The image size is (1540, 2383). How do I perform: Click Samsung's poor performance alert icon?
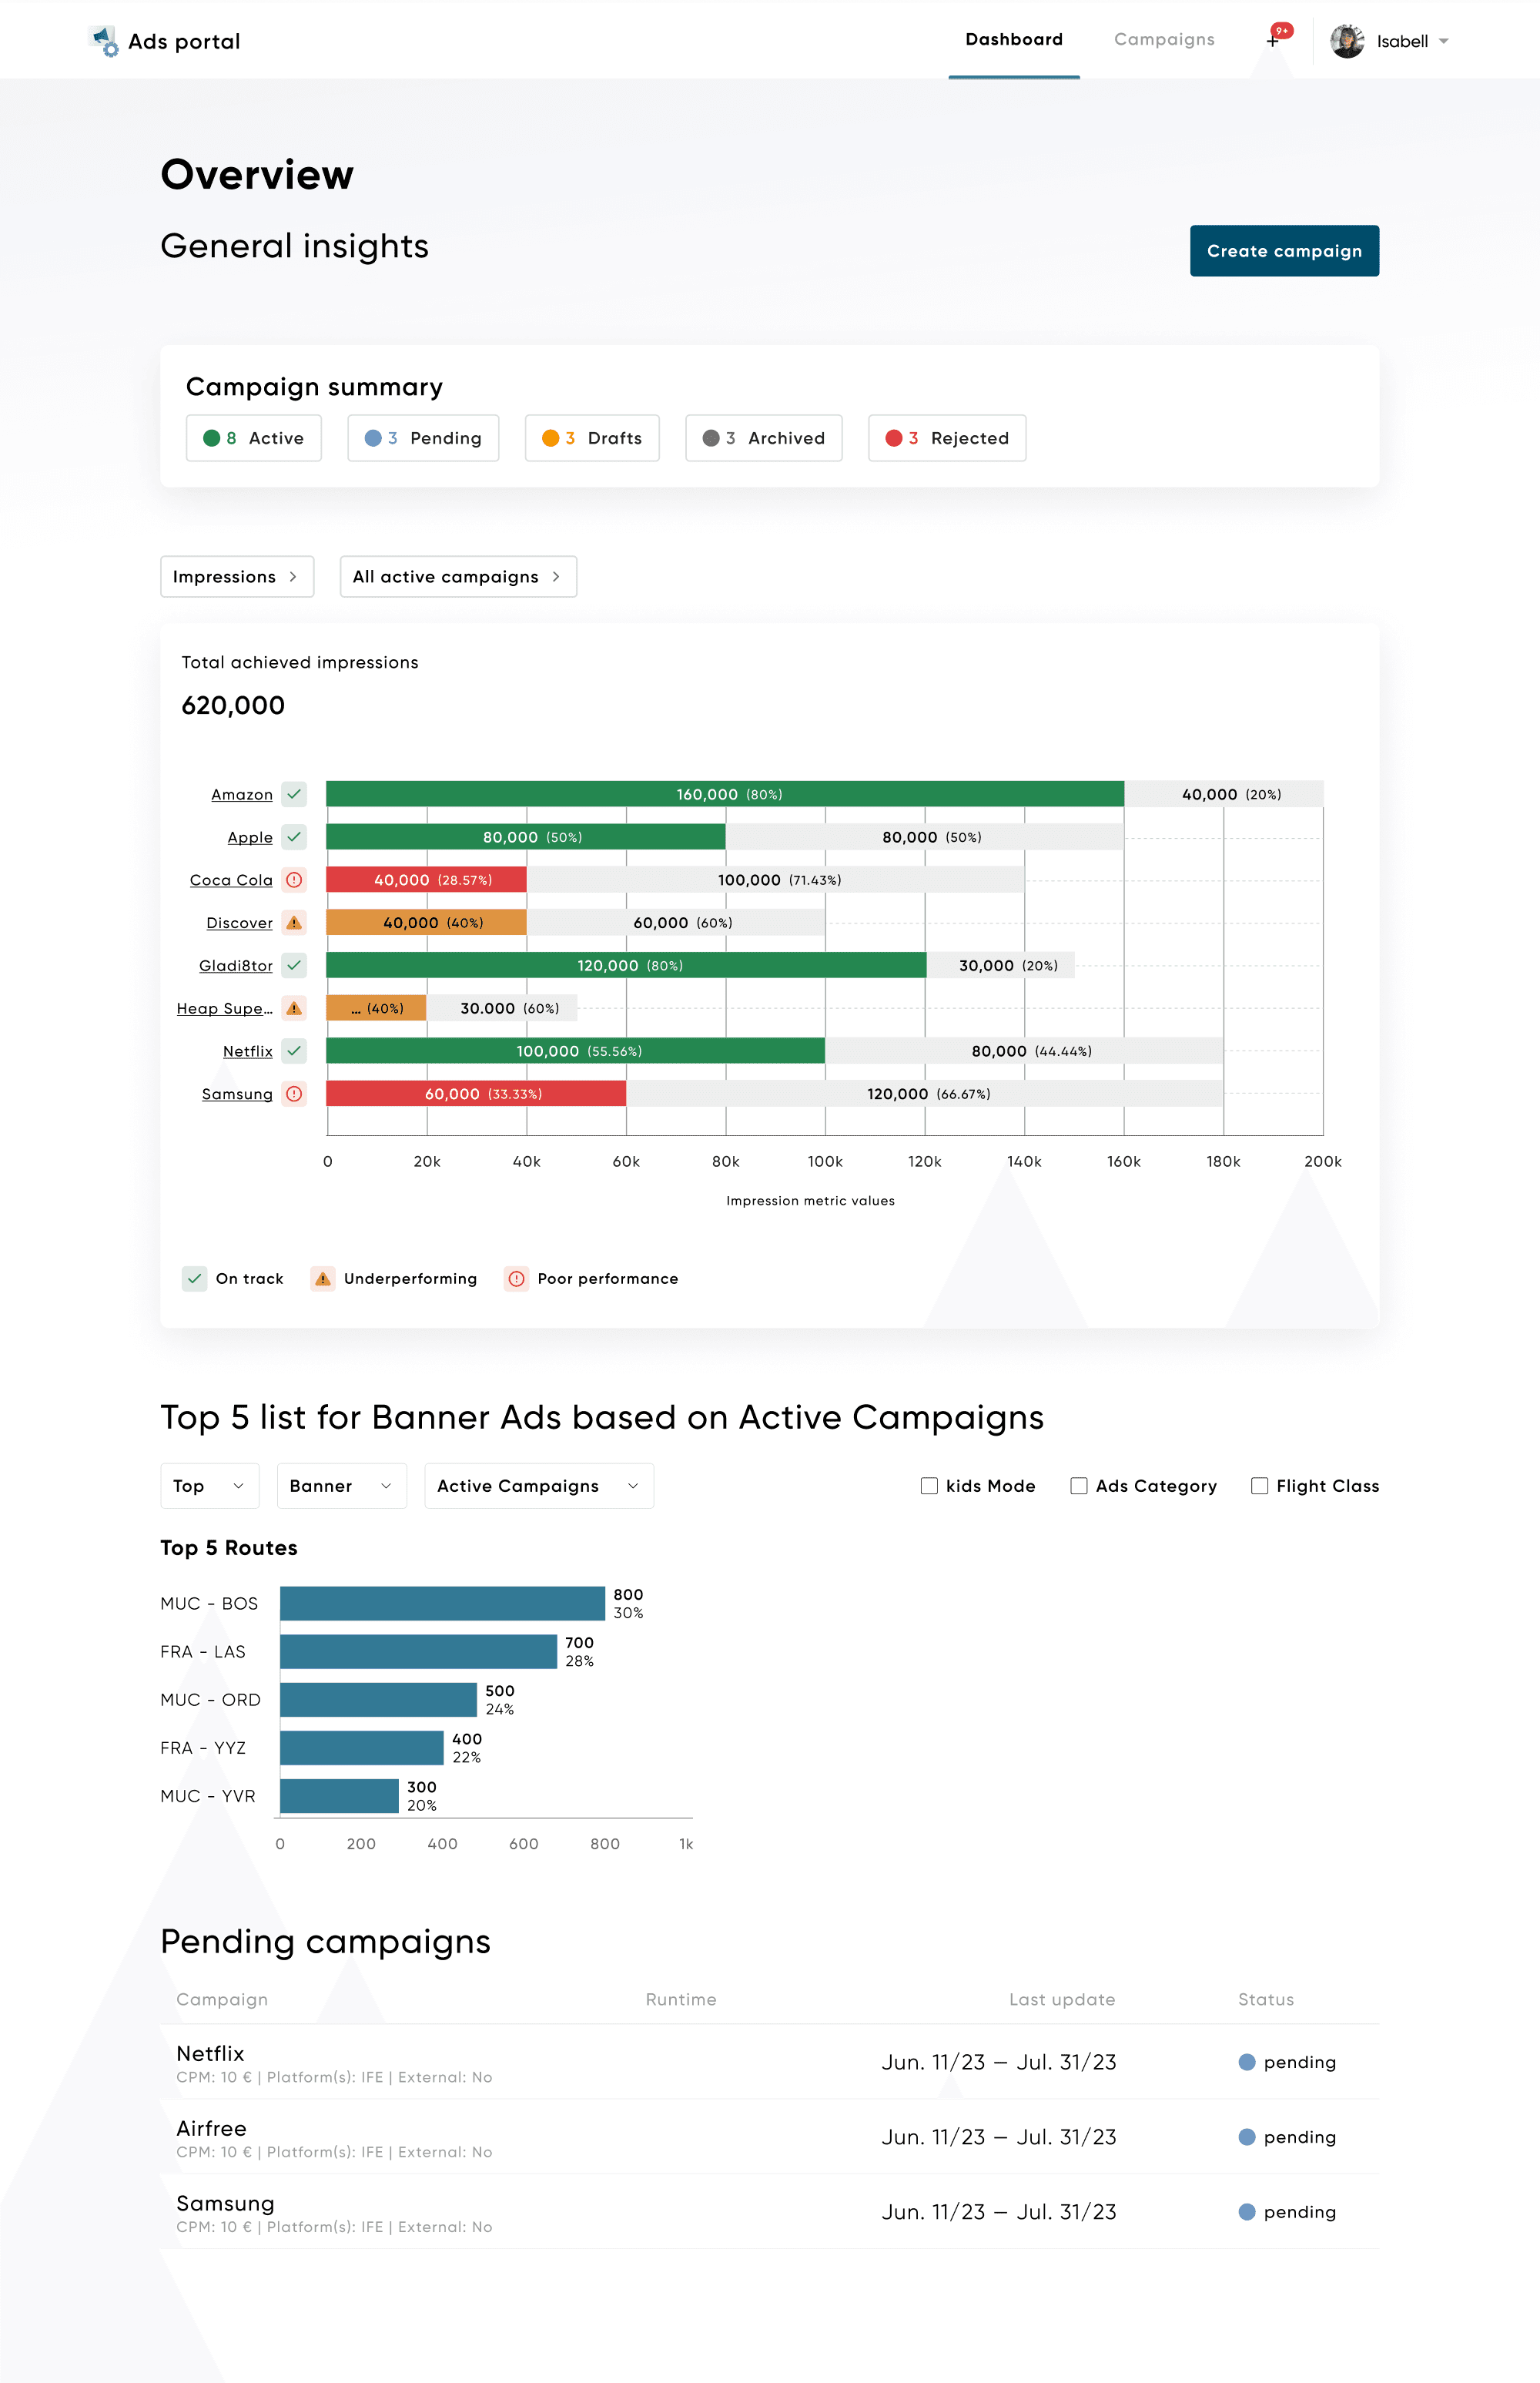[294, 1094]
